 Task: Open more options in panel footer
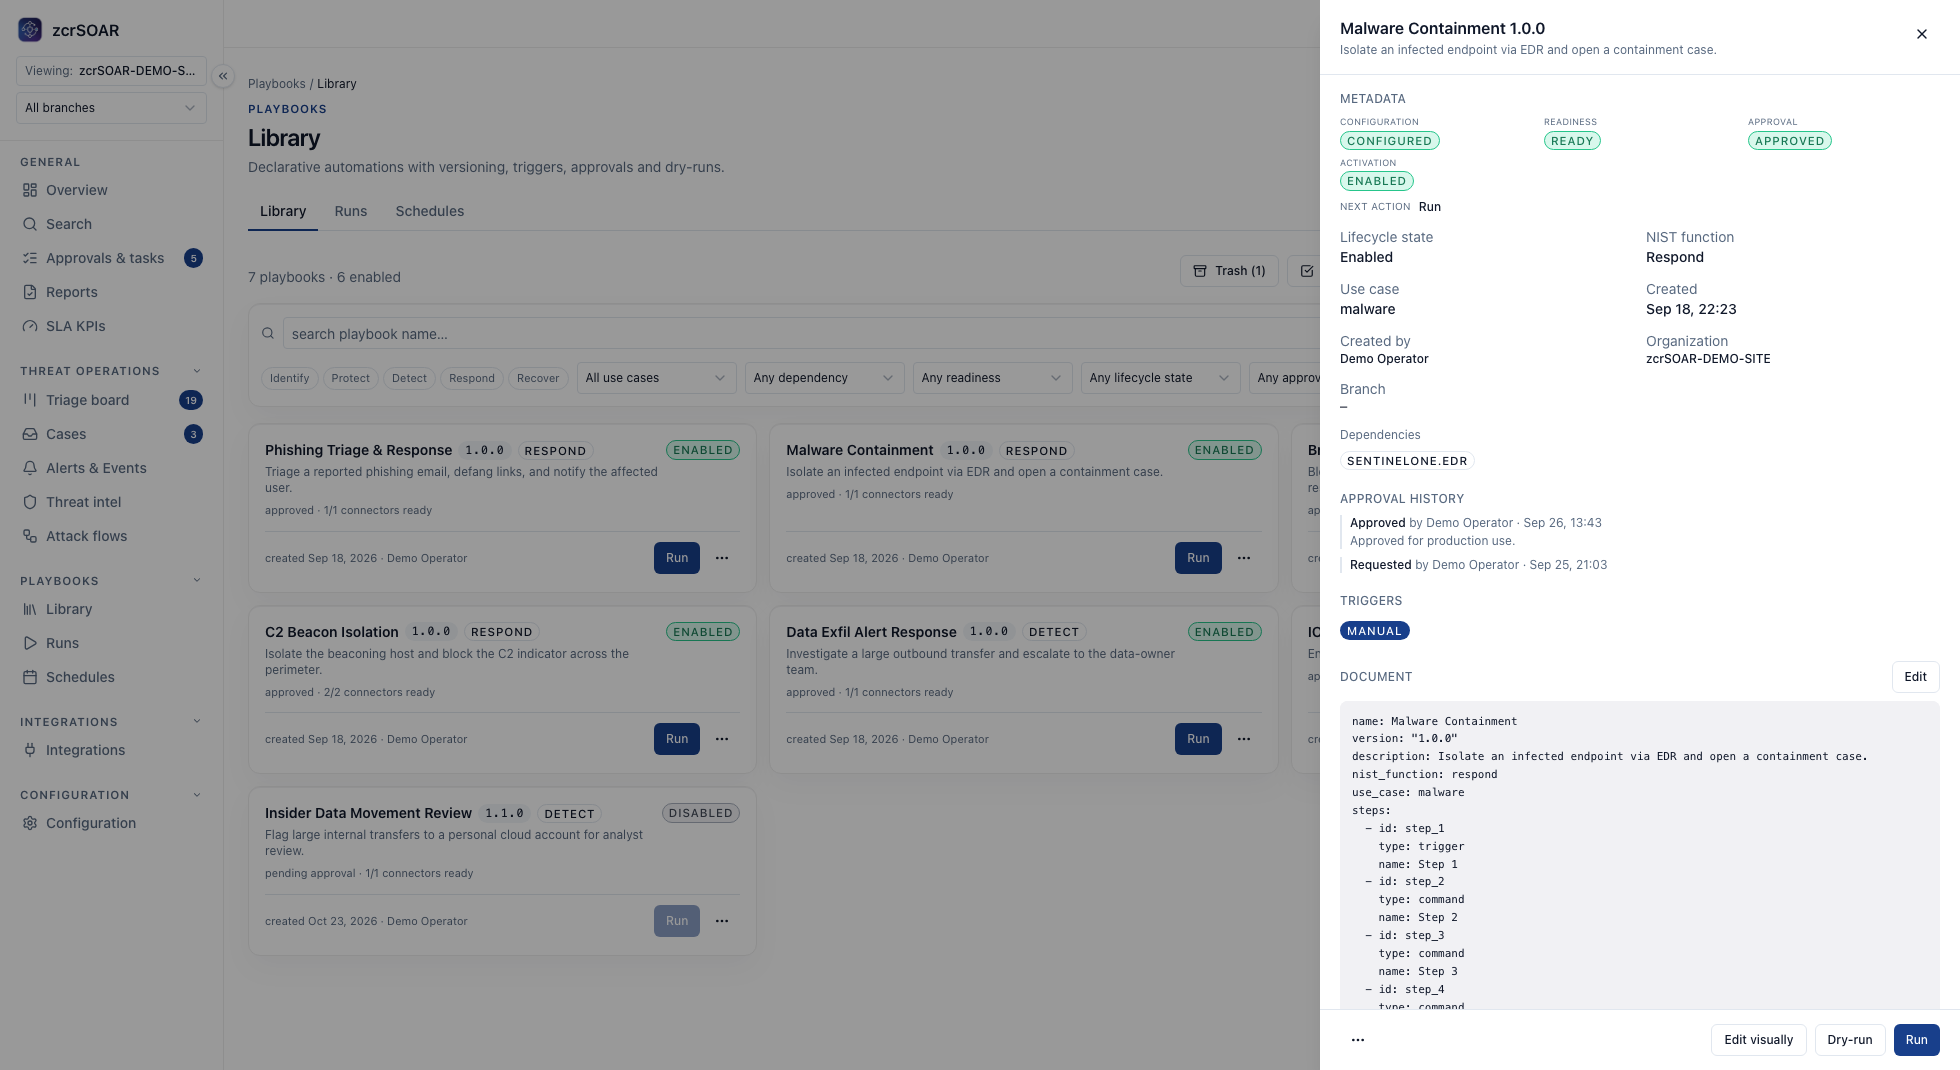click(x=1358, y=1040)
